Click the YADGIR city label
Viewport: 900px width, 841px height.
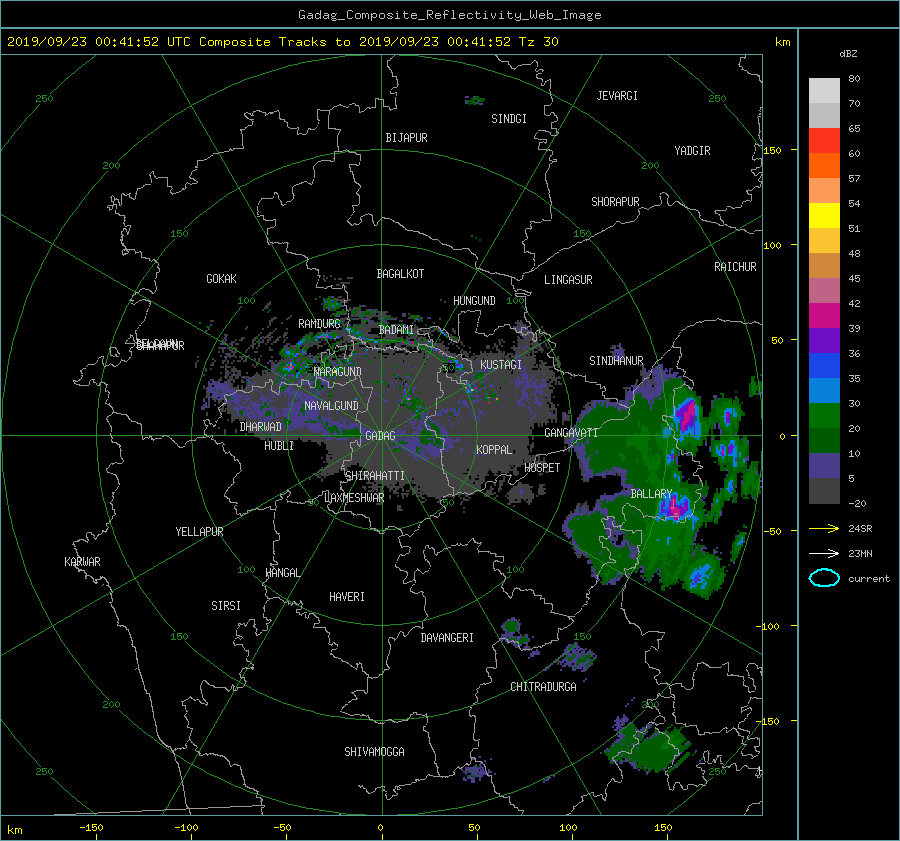point(692,151)
